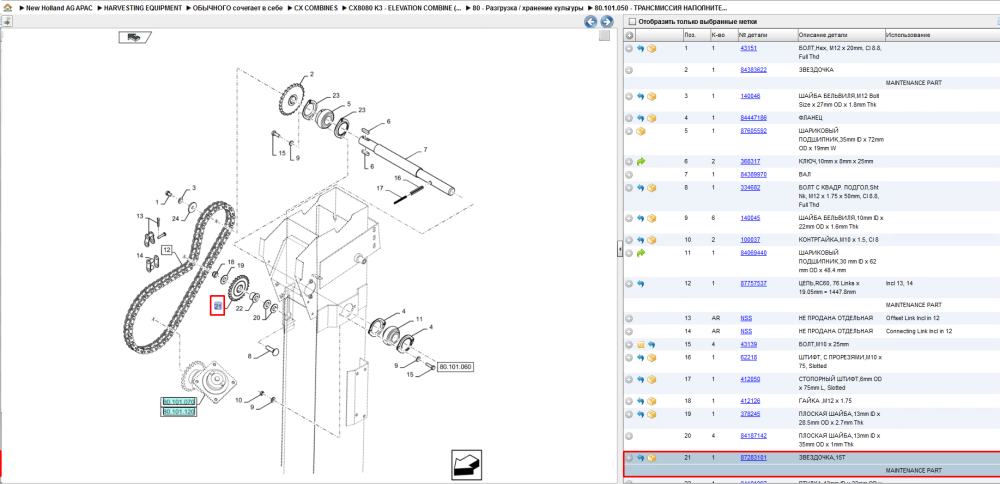Click blue arrow icon for part 87757537

[641, 283]
